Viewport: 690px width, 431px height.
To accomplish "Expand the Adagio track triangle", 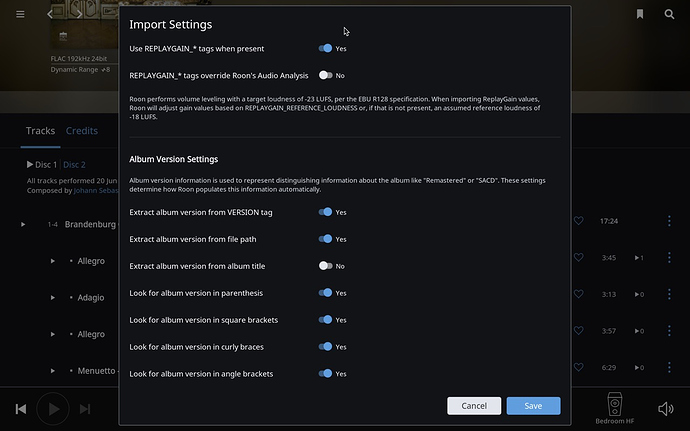I will coord(52,298).
